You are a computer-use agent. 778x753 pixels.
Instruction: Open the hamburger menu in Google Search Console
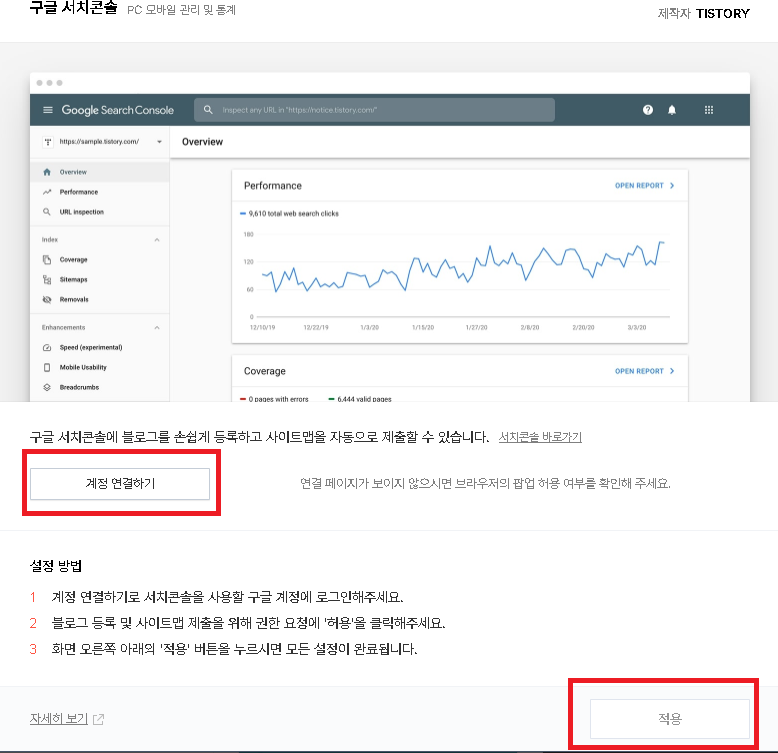(x=48, y=110)
